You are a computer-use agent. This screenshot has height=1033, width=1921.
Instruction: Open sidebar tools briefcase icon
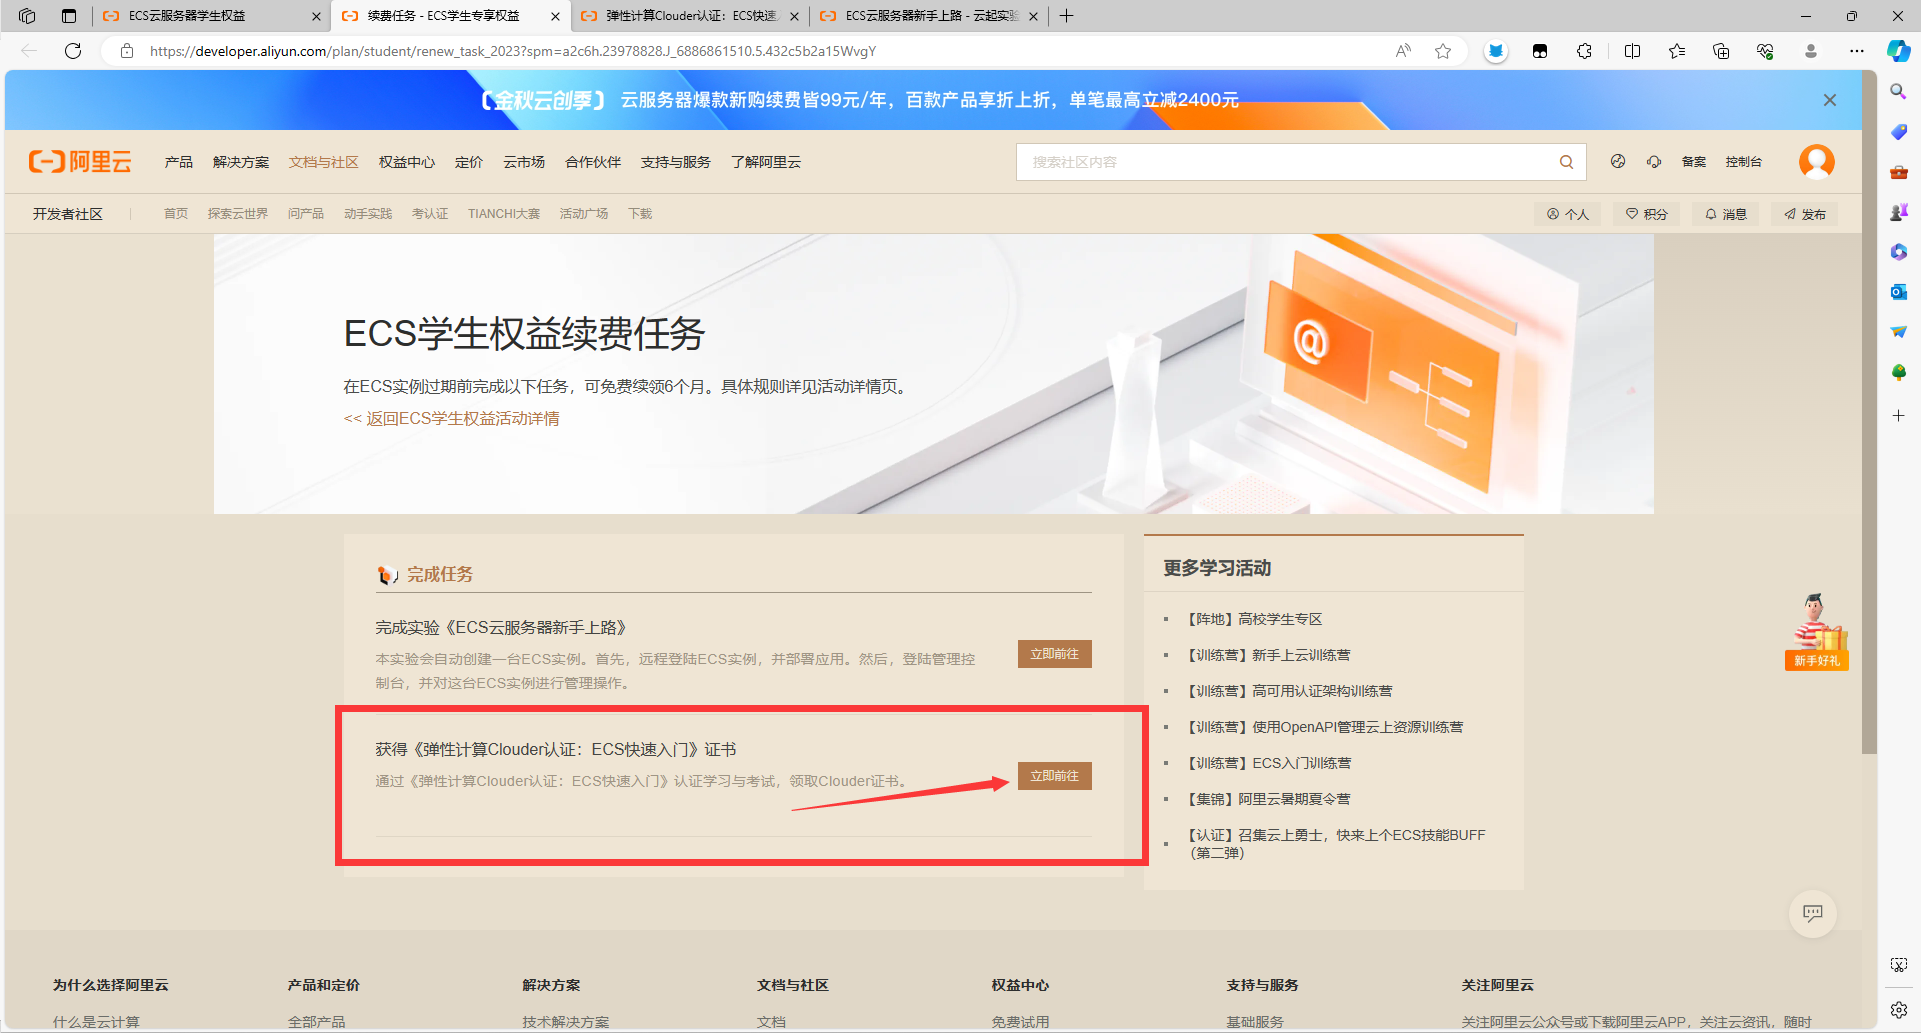[1898, 172]
